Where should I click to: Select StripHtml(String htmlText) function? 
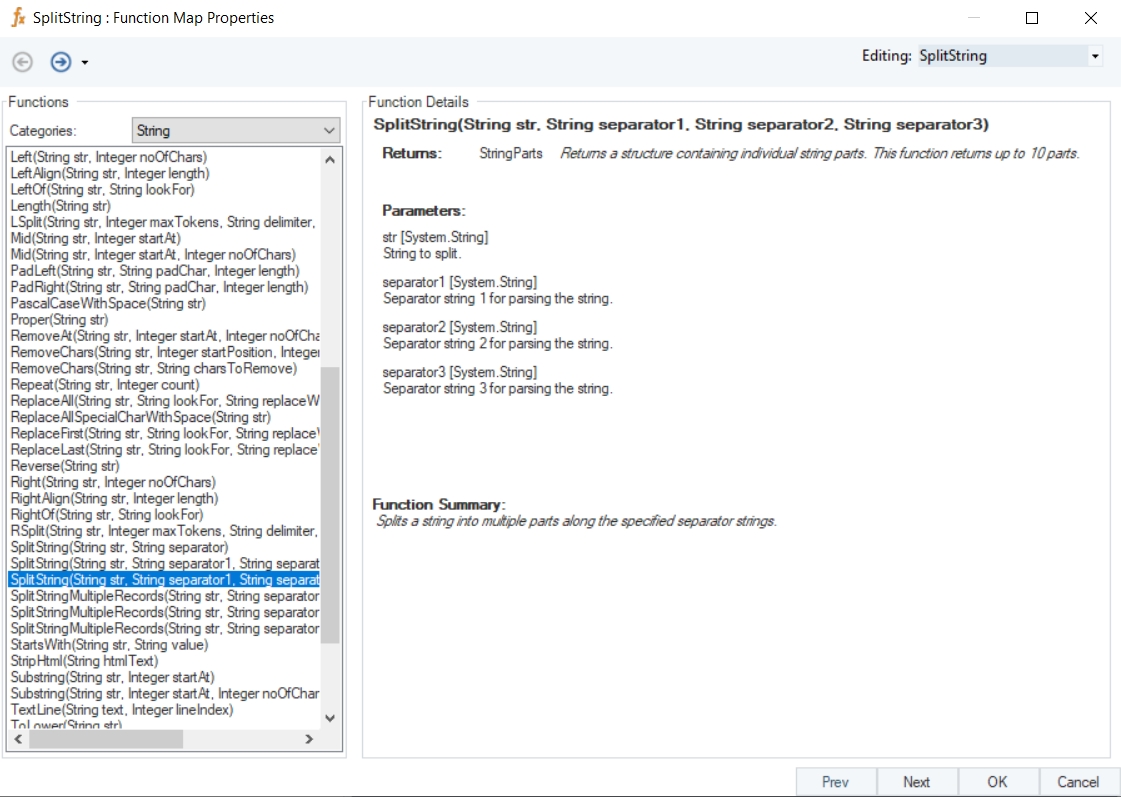[x=84, y=661]
